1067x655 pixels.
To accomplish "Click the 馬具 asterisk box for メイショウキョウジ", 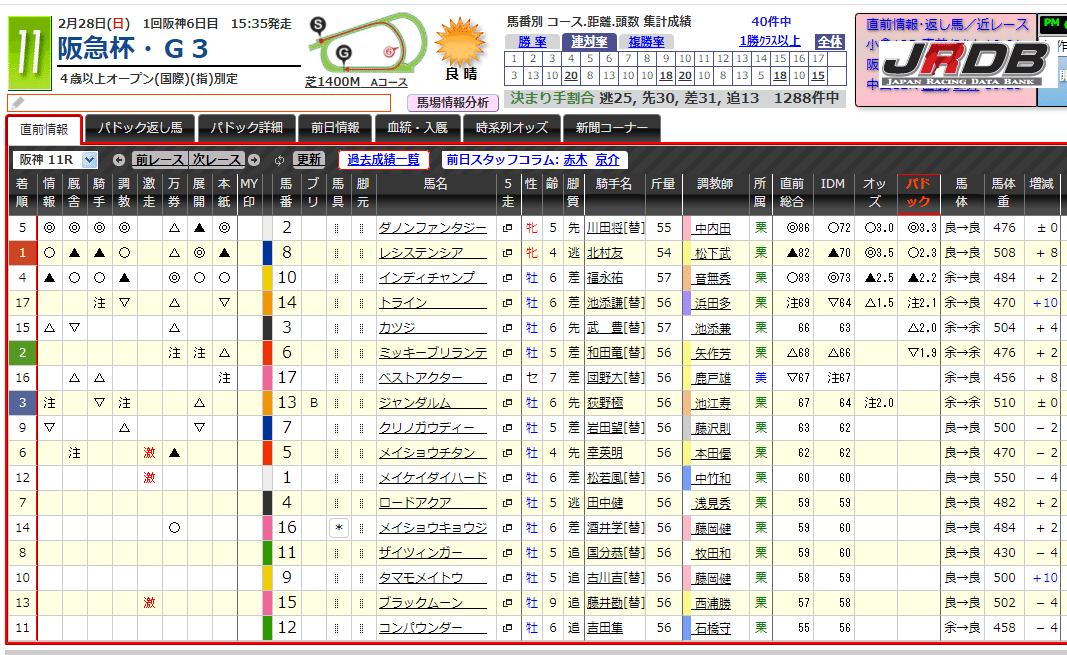I will point(339,528).
